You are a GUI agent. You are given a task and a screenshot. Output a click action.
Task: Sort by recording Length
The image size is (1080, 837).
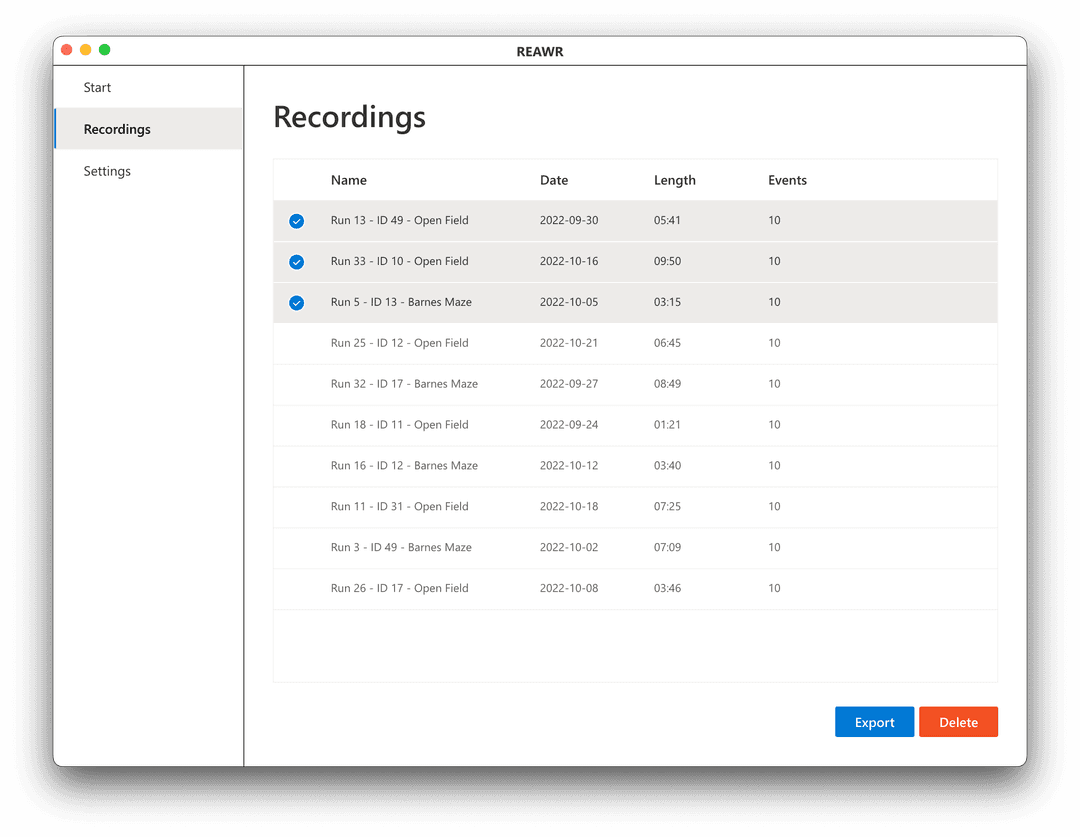(x=674, y=180)
